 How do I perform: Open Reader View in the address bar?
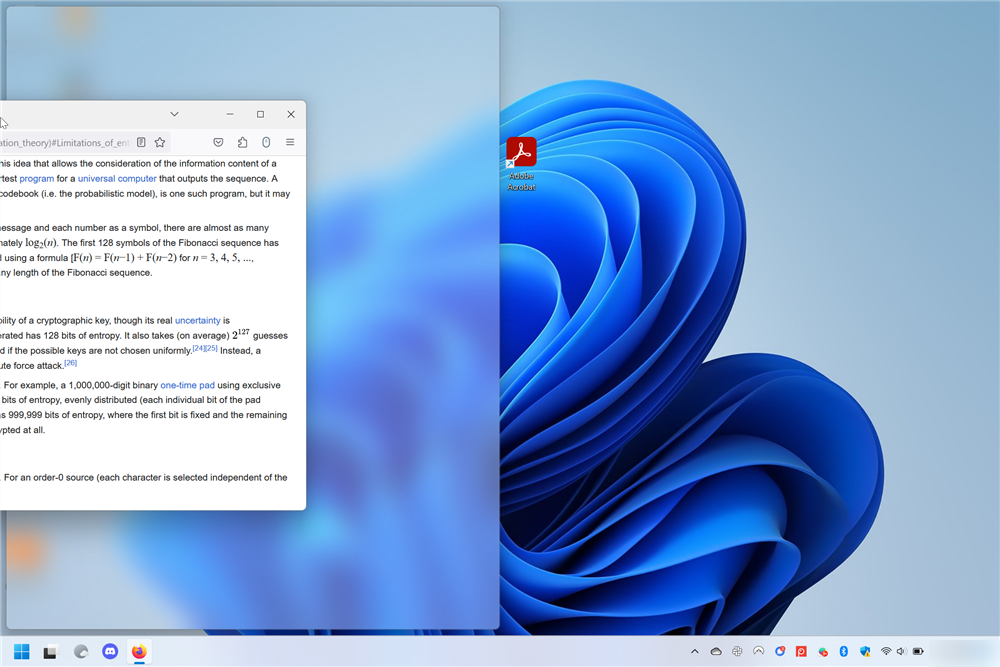(x=142, y=142)
